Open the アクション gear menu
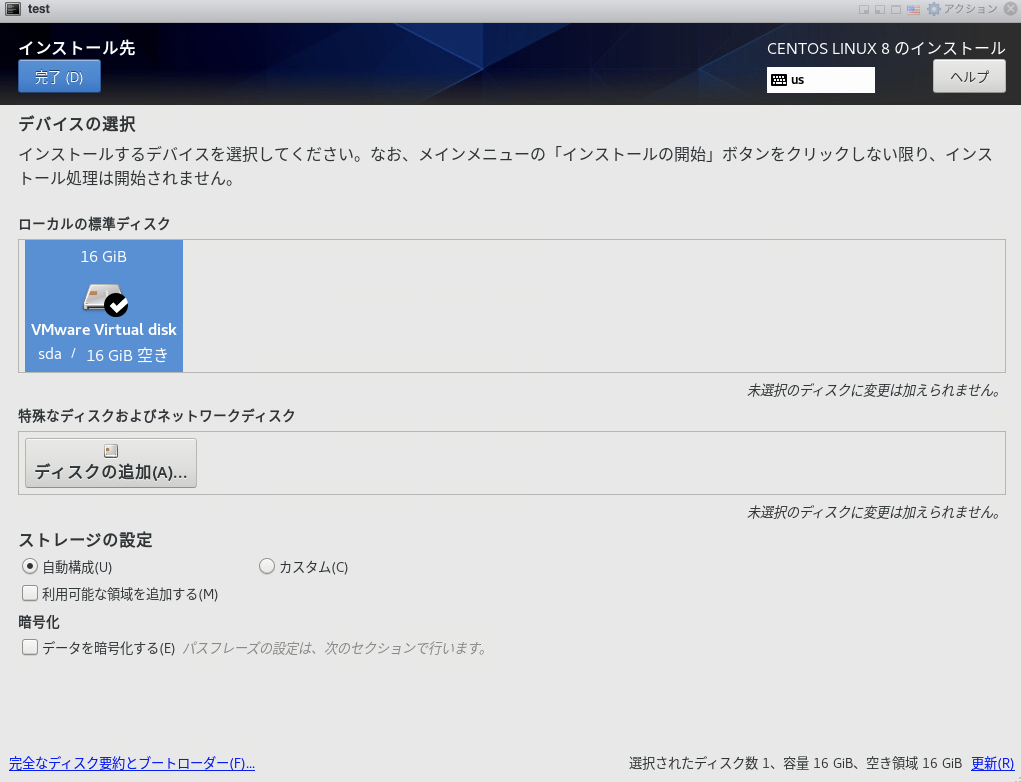This screenshot has height=782, width=1021. (962, 9)
